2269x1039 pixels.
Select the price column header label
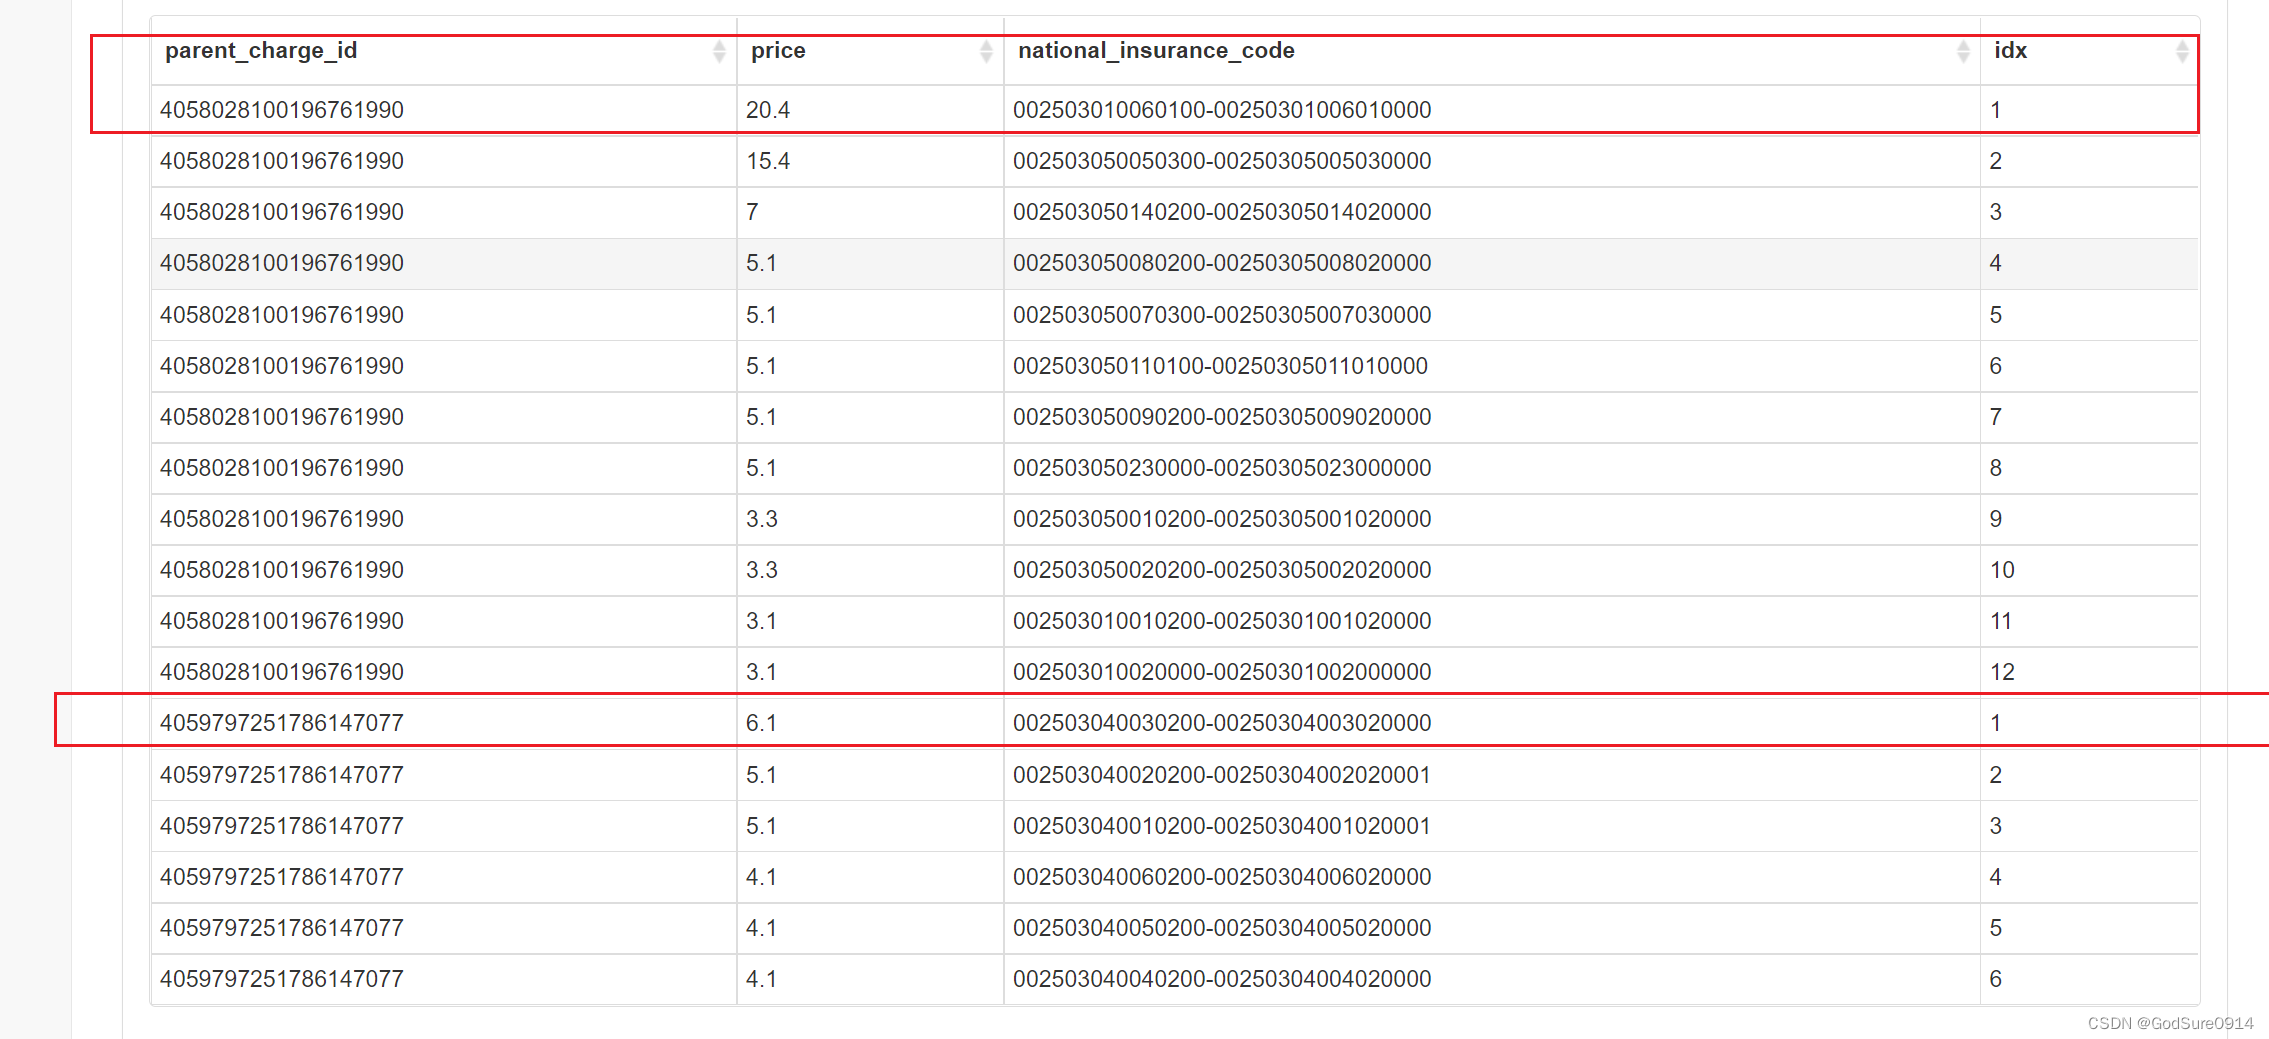coord(778,51)
